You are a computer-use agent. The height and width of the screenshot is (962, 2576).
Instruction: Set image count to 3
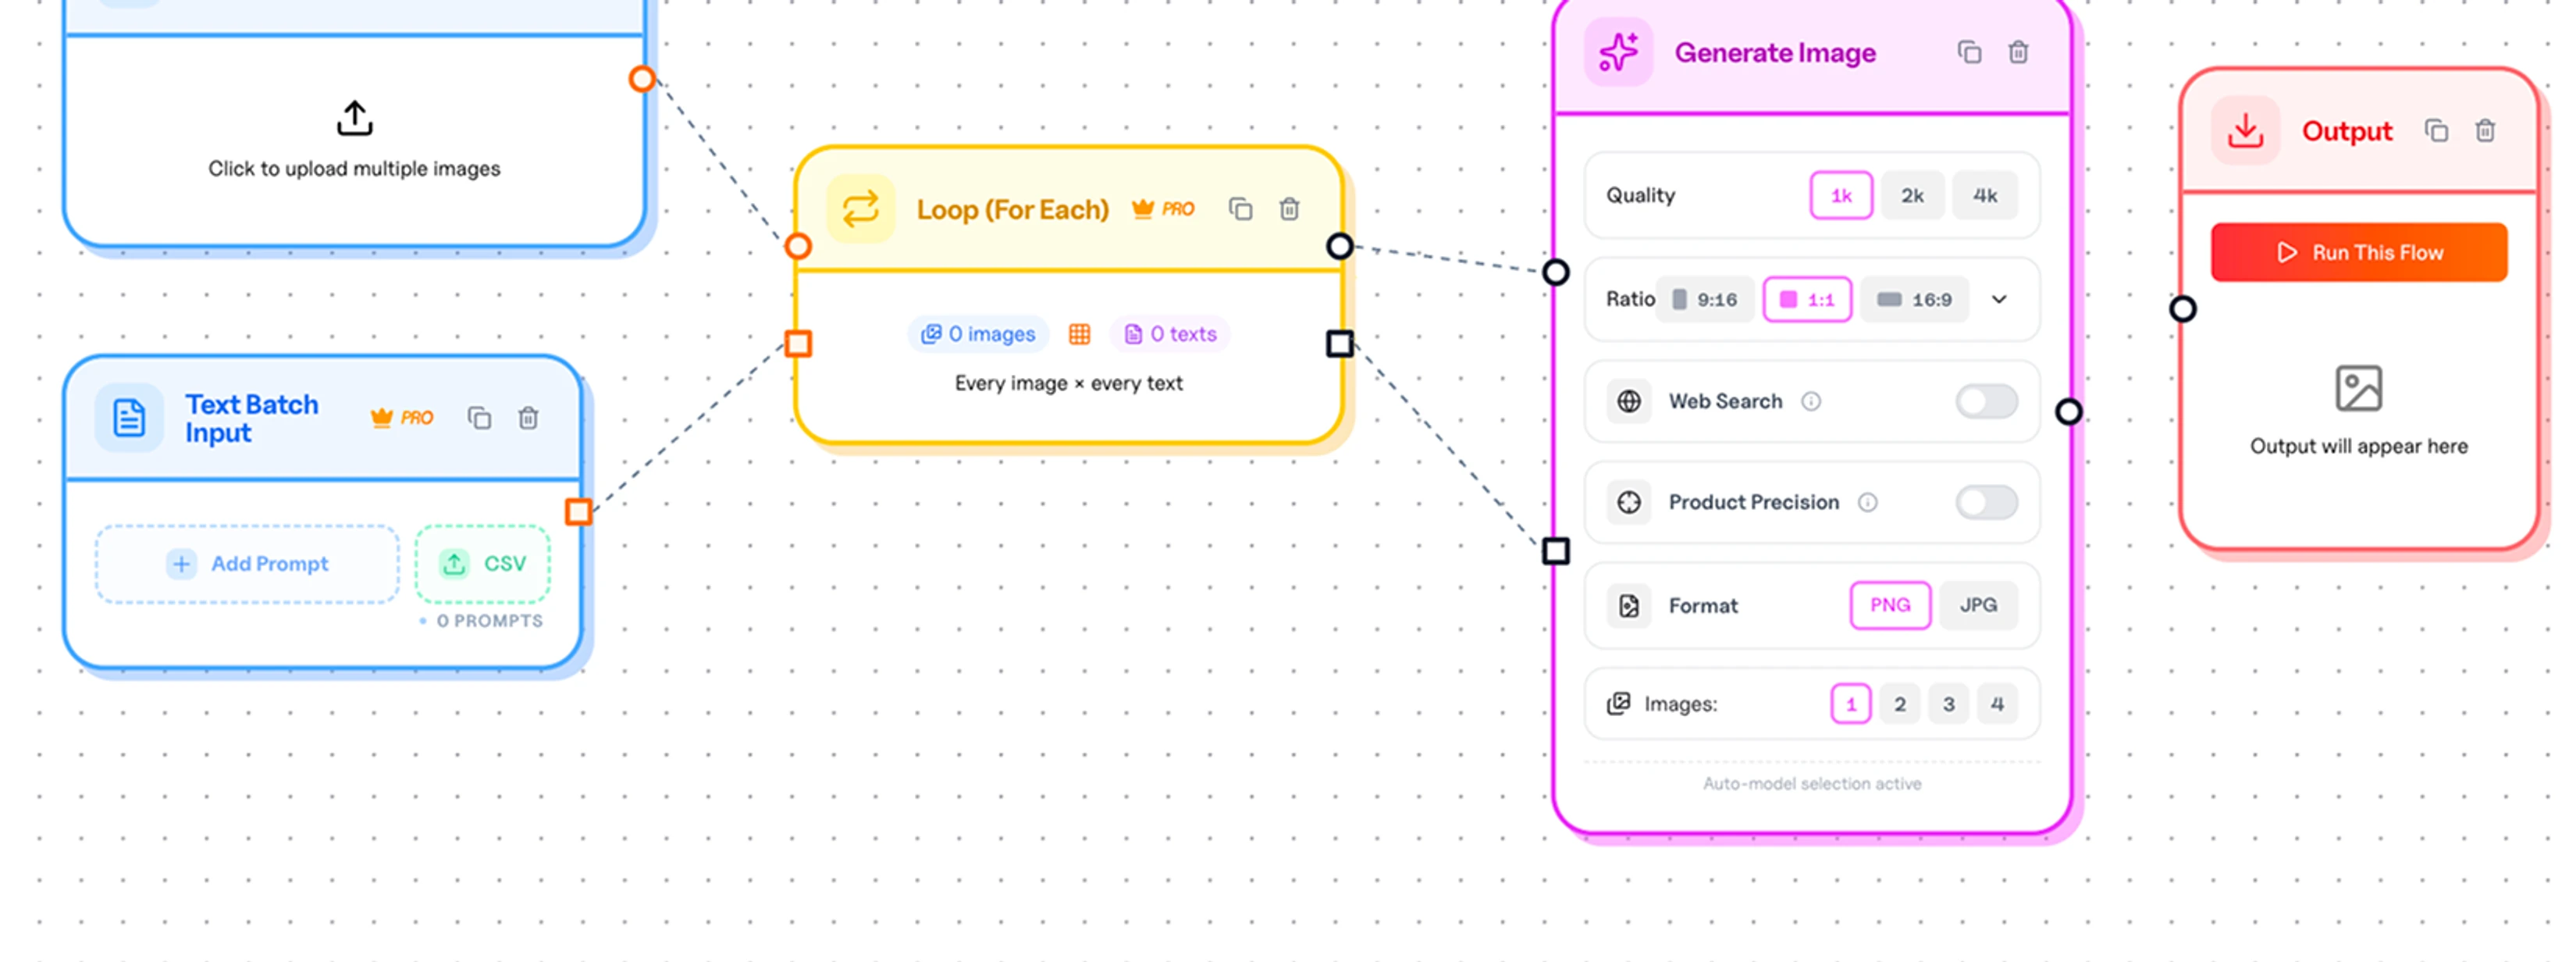click(x=1949, y=704)
